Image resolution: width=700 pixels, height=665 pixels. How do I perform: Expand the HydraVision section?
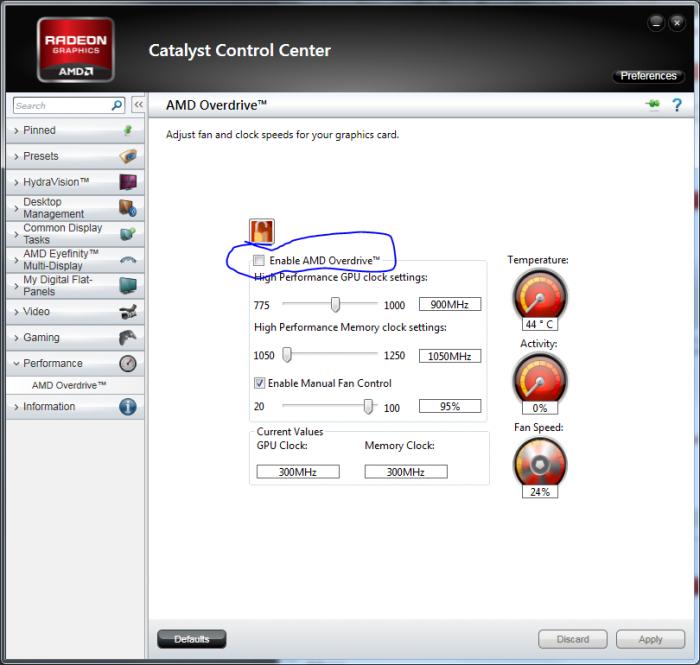75,182
